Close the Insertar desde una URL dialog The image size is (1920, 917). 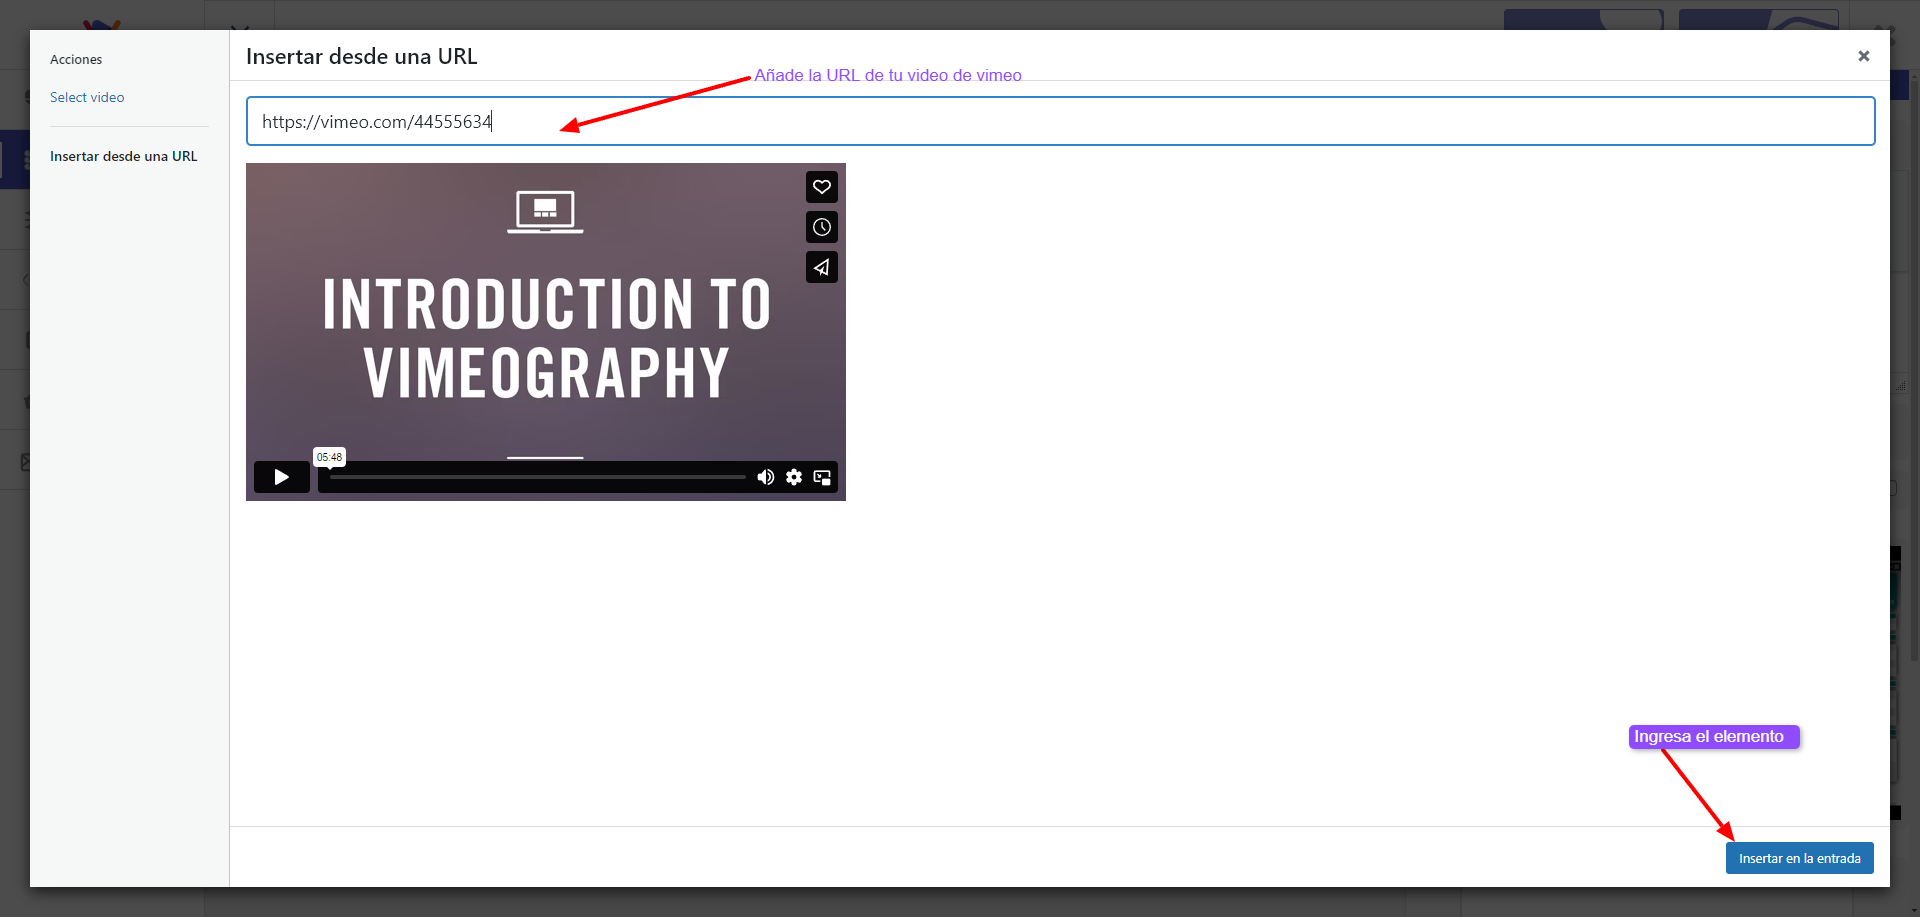pyautogui.click(x=1863, y=56)
